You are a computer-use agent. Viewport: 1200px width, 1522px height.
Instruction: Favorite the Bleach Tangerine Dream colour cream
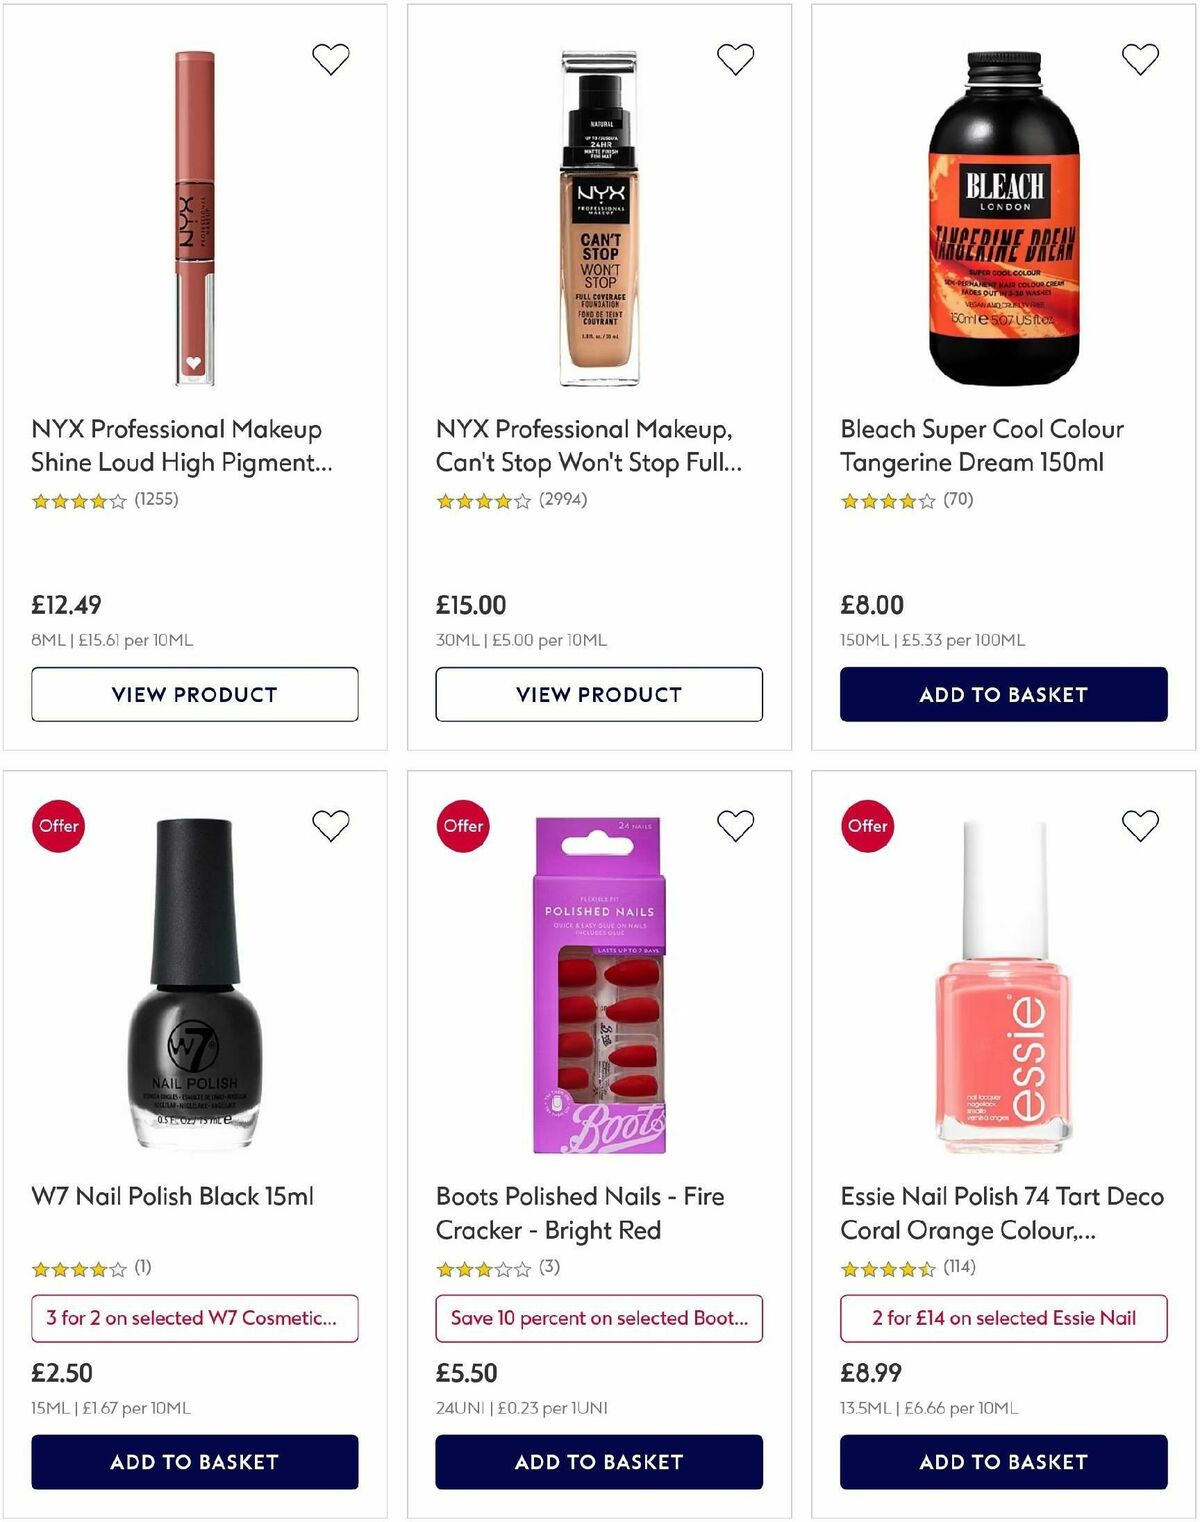[1138, 58]
